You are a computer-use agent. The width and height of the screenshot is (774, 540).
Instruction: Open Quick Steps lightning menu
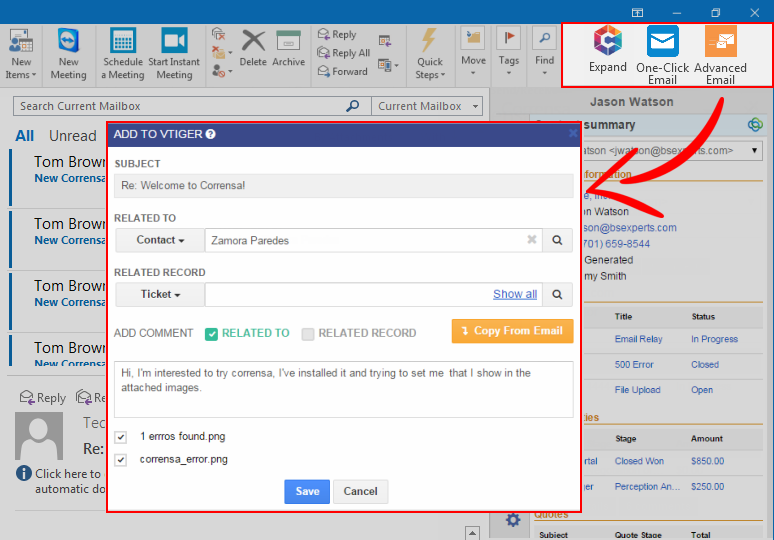[429, 54]
